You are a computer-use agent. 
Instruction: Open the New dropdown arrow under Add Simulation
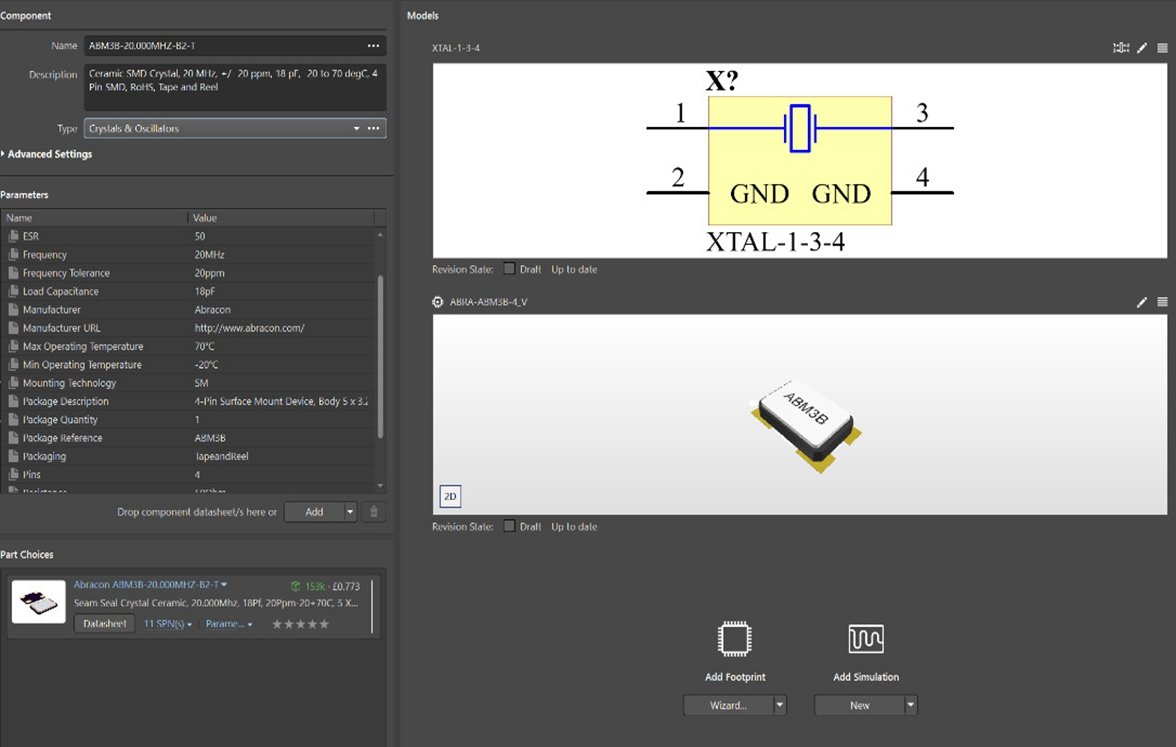click(x=910, y=705)
